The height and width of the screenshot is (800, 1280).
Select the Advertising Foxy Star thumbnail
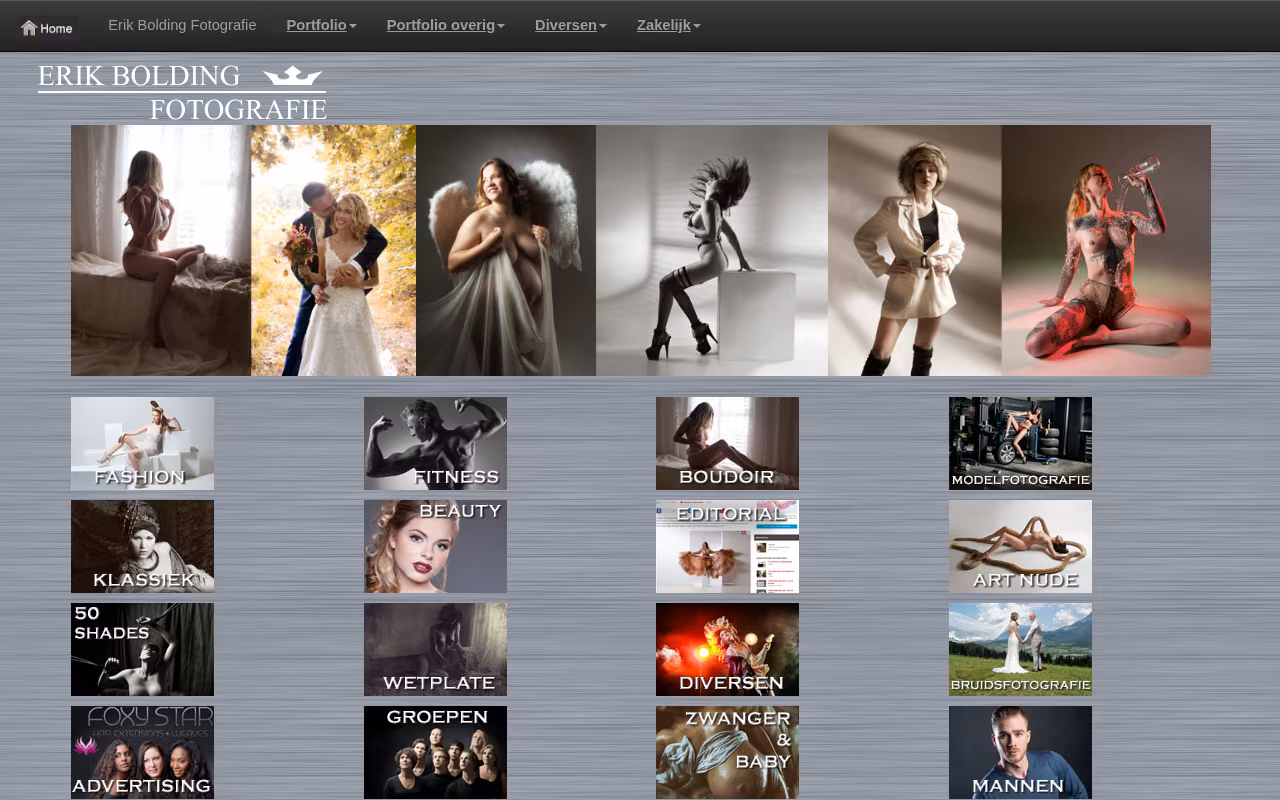142,752
